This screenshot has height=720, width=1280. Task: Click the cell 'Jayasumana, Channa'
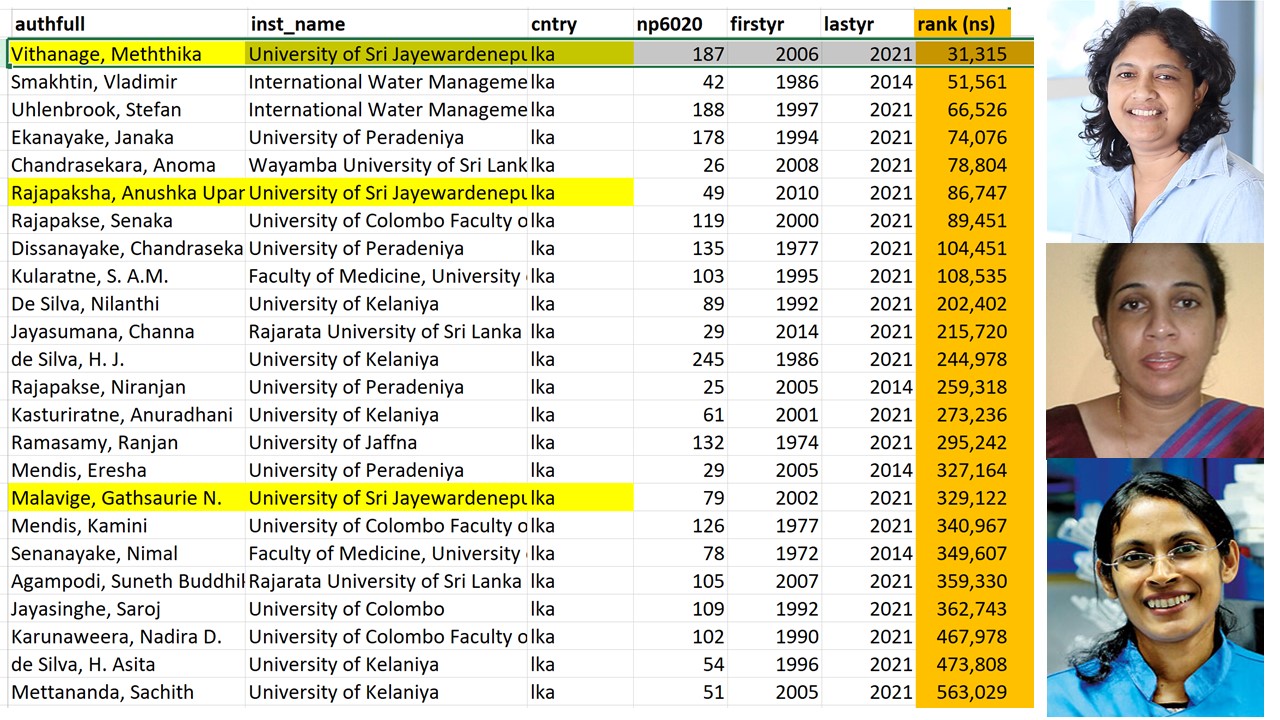tap(127, 331)
